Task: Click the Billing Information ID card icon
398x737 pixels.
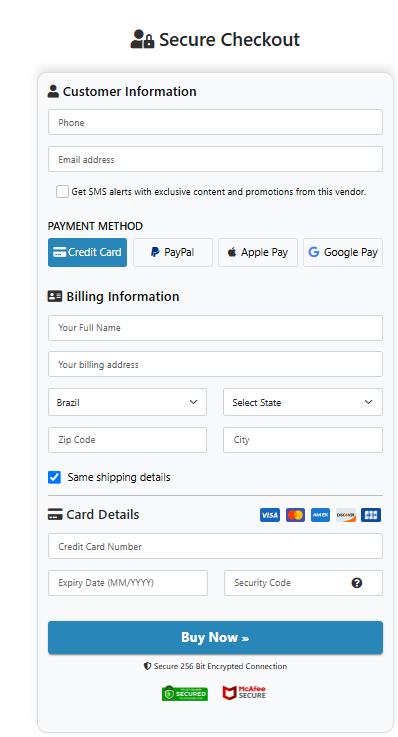Action: coord(55,296)
